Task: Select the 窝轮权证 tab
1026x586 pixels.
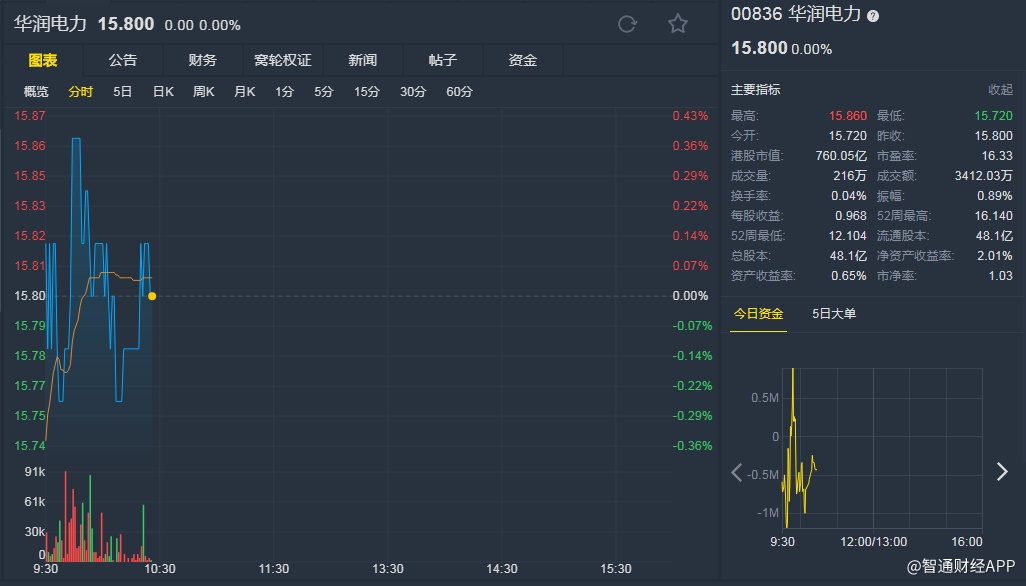Action: click(x=283, y=60)
